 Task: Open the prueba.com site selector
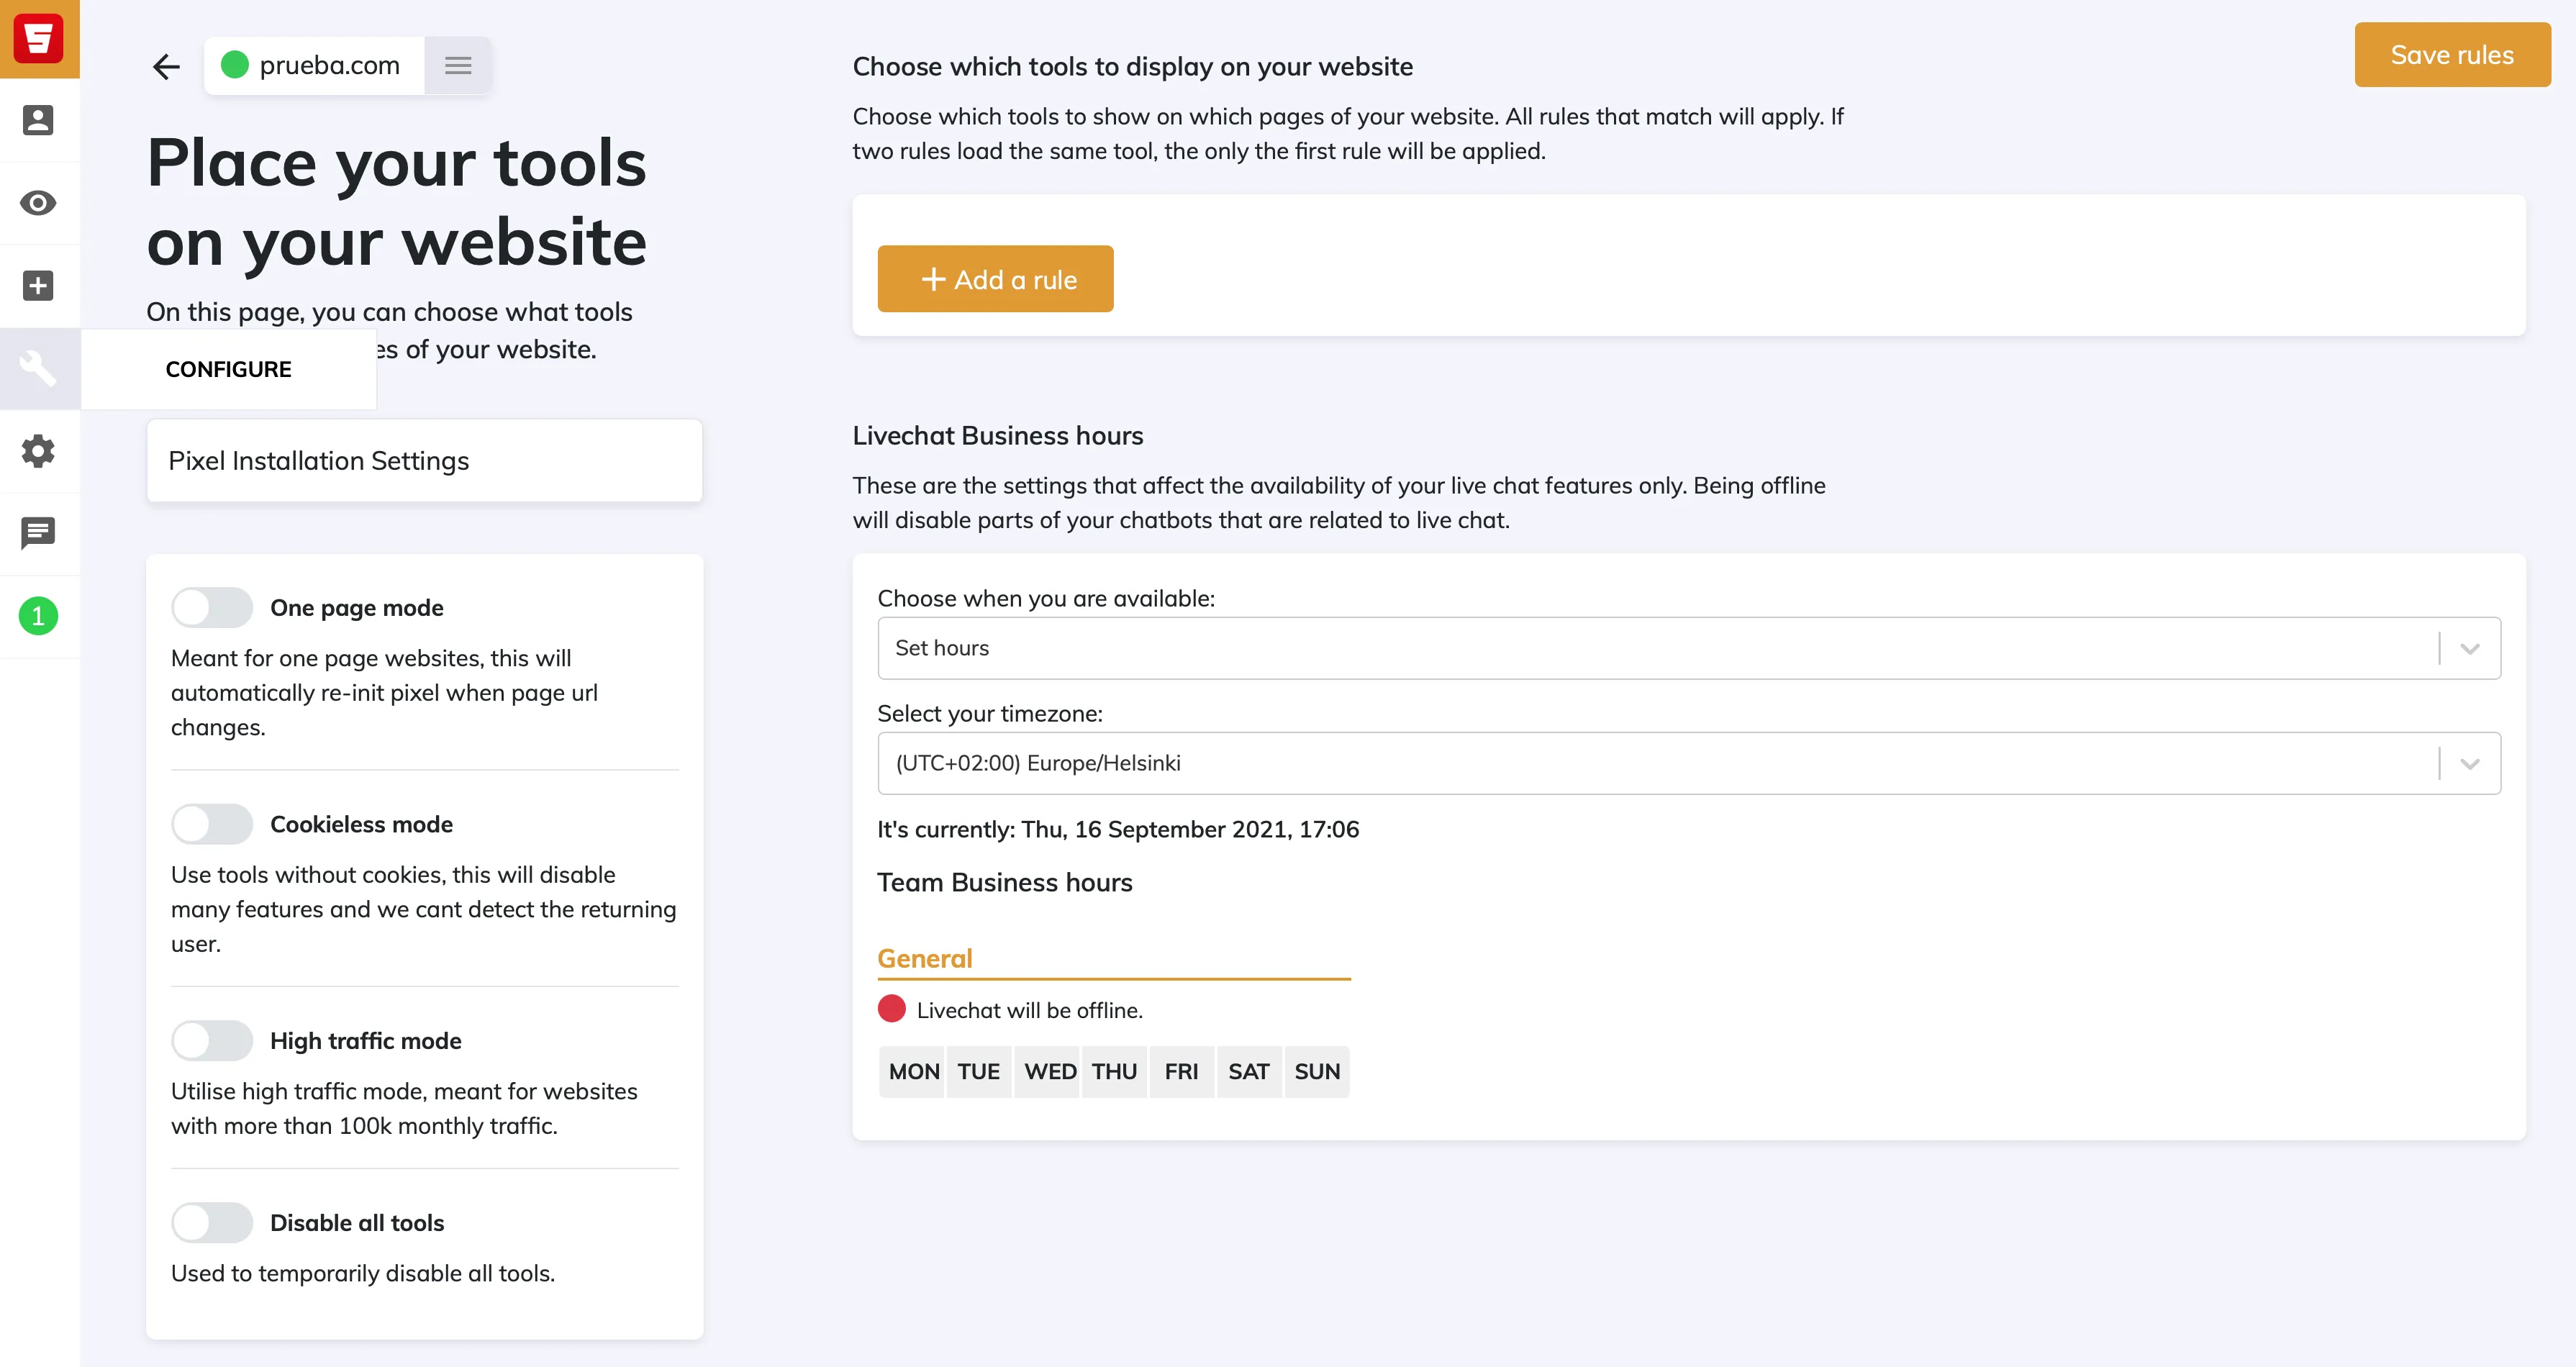click(x=315, y=66)
